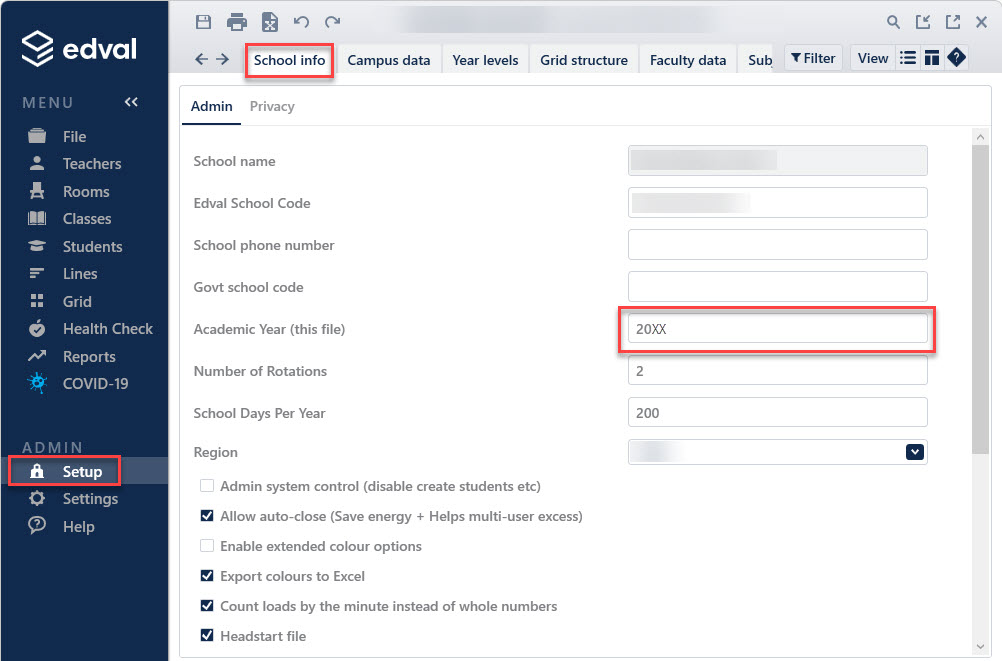Switch to Year levels tab
The width and height of the screenshot is (1002, 661).
click(485, 60)
